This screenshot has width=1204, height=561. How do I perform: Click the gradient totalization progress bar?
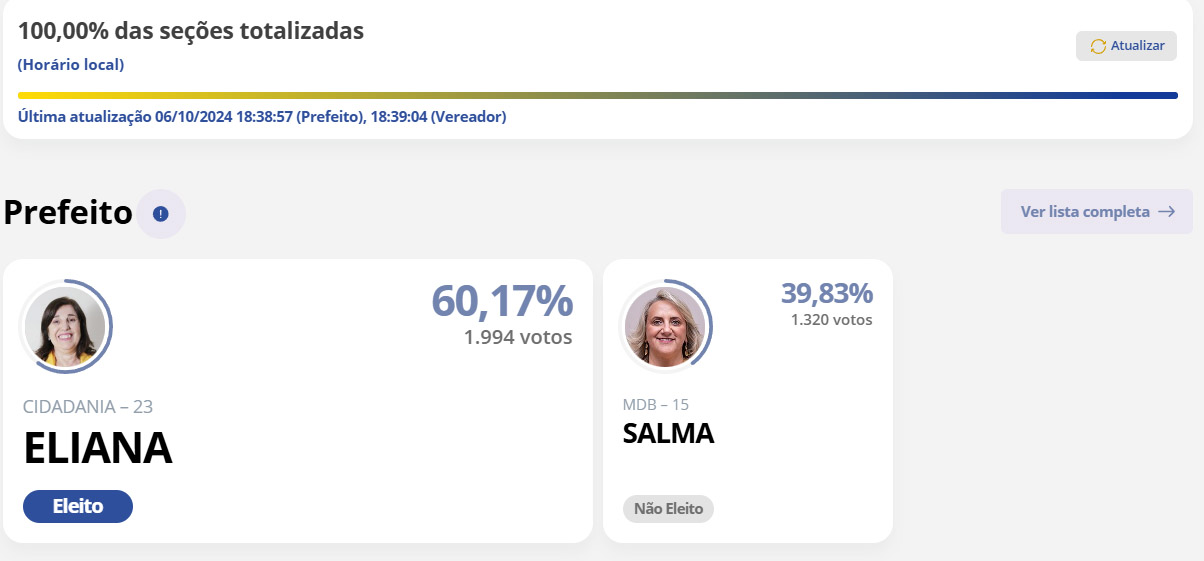[x=597, y=96]
